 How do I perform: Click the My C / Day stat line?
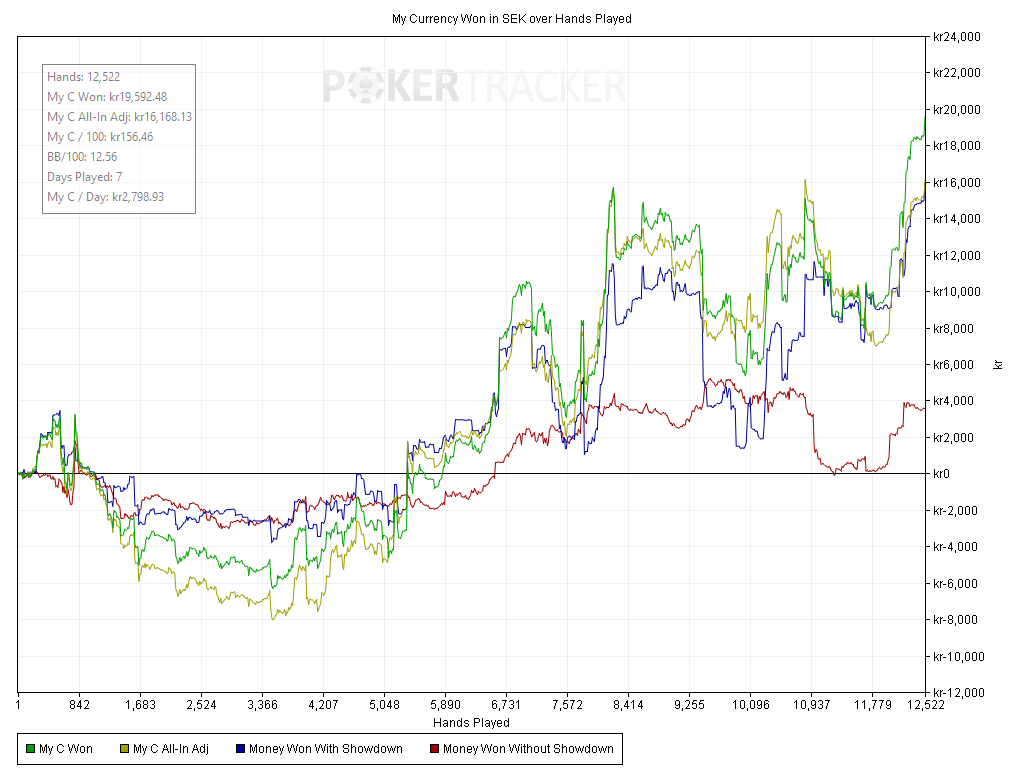point(105,197)
